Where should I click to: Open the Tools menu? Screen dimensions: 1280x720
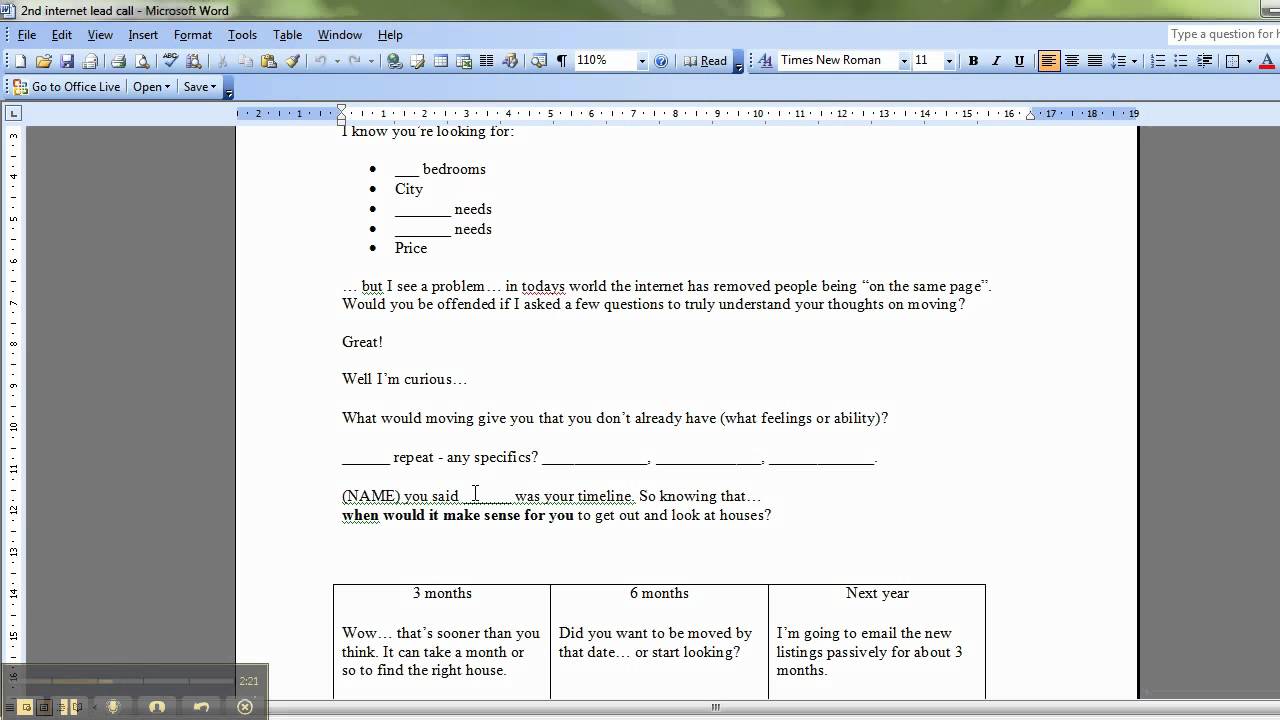click(x=242, y=35)
